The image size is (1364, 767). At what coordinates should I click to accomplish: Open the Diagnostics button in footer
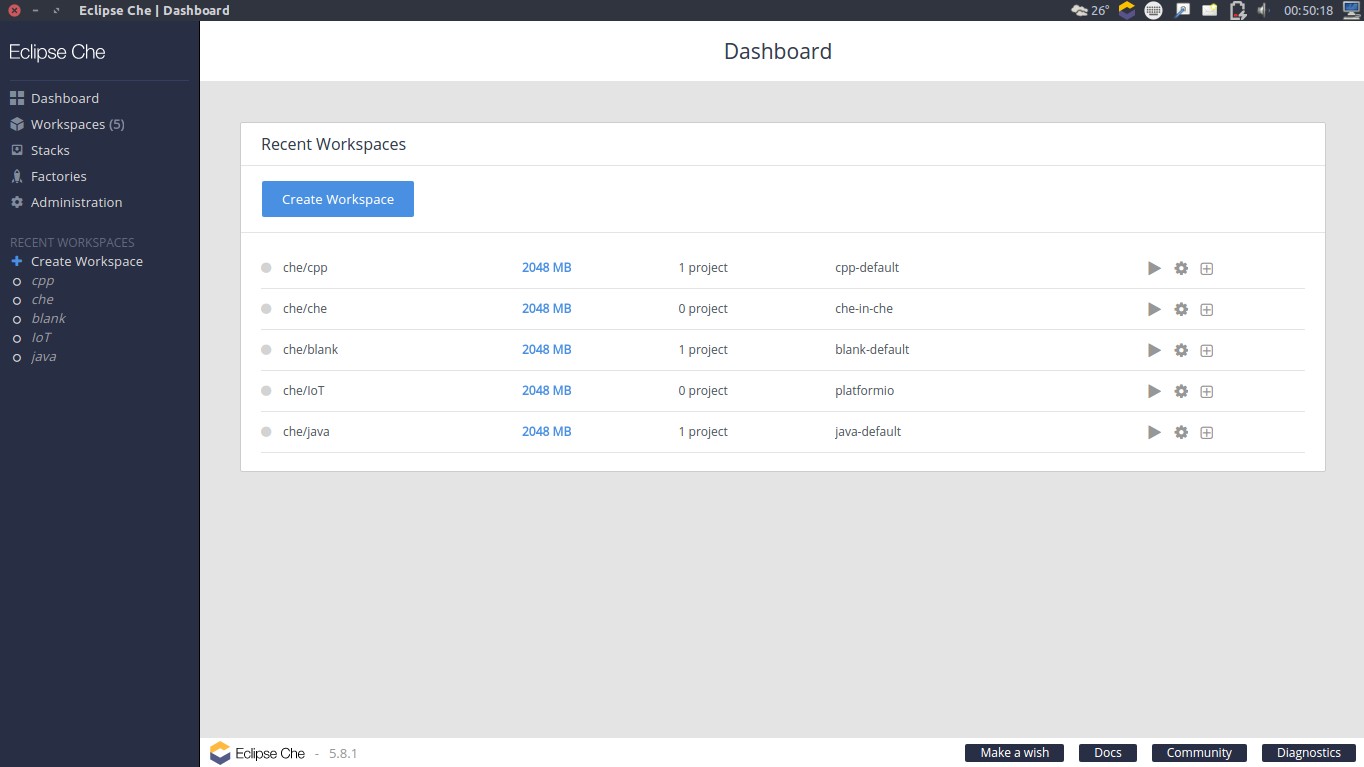click(x=1308, y=753)
